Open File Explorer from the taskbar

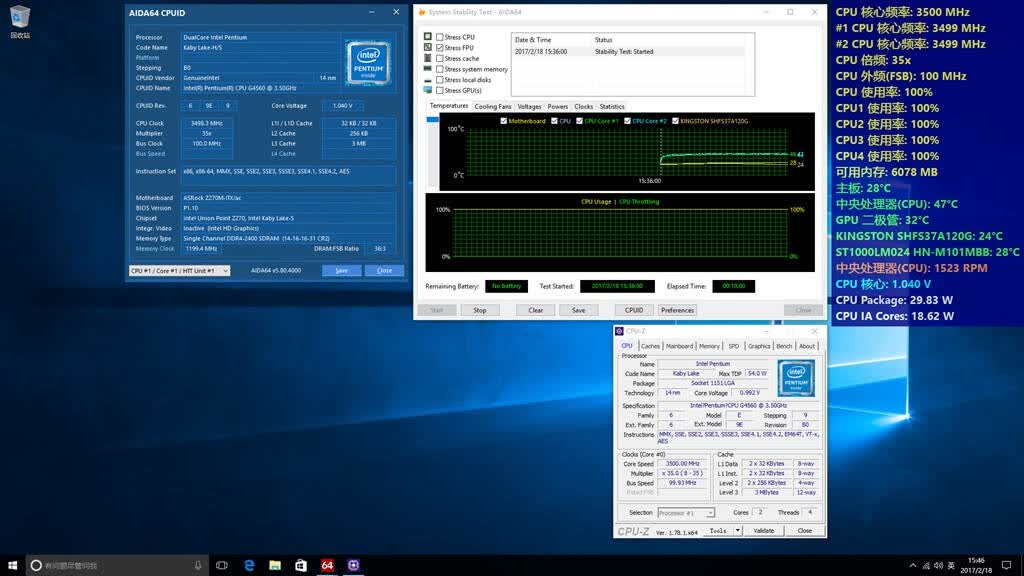[x=275, y=565]
